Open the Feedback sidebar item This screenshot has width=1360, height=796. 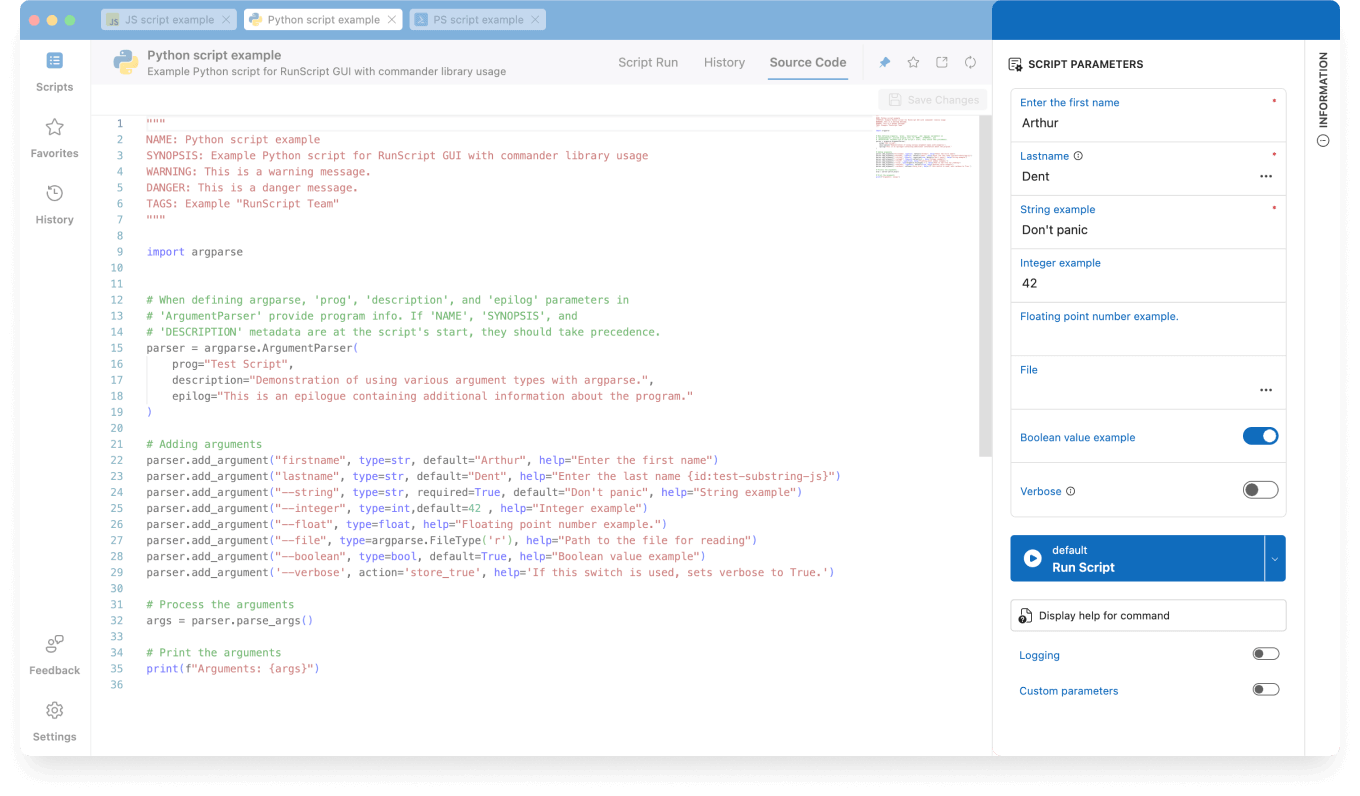[x=54, y=655]
